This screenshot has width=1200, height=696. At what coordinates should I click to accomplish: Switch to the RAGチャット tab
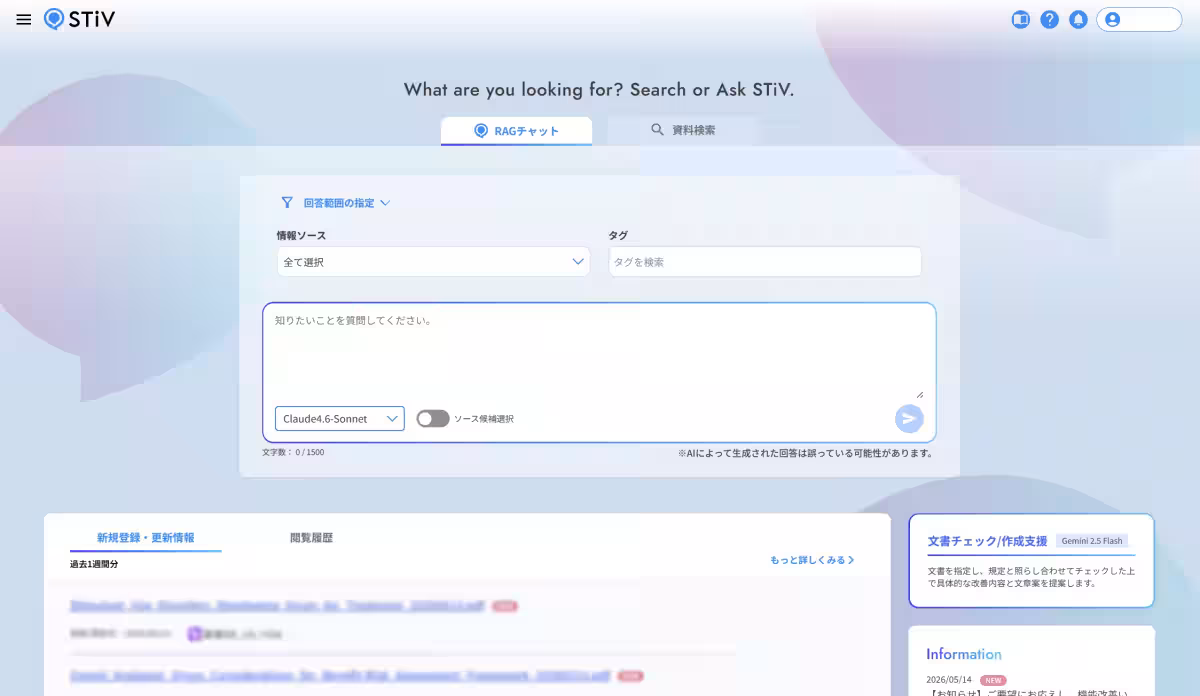516,131
